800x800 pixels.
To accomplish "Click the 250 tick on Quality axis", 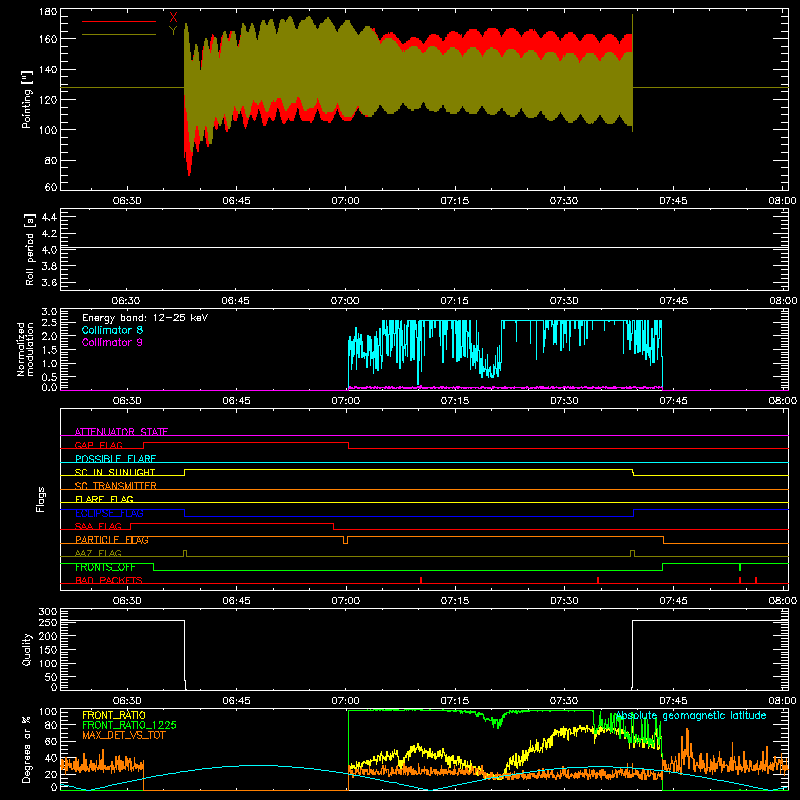I will (48, 622).
